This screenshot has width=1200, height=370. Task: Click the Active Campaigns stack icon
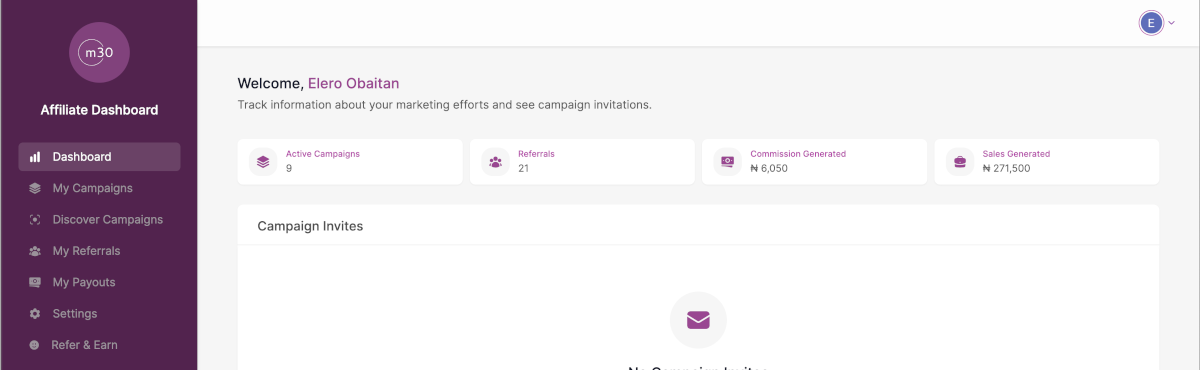[263, 161]
